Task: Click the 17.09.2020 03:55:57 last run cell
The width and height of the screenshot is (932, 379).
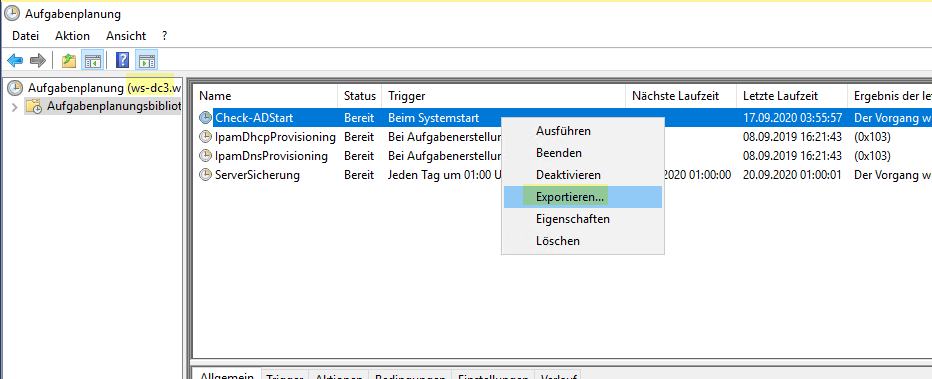Action: coord(792,118)
